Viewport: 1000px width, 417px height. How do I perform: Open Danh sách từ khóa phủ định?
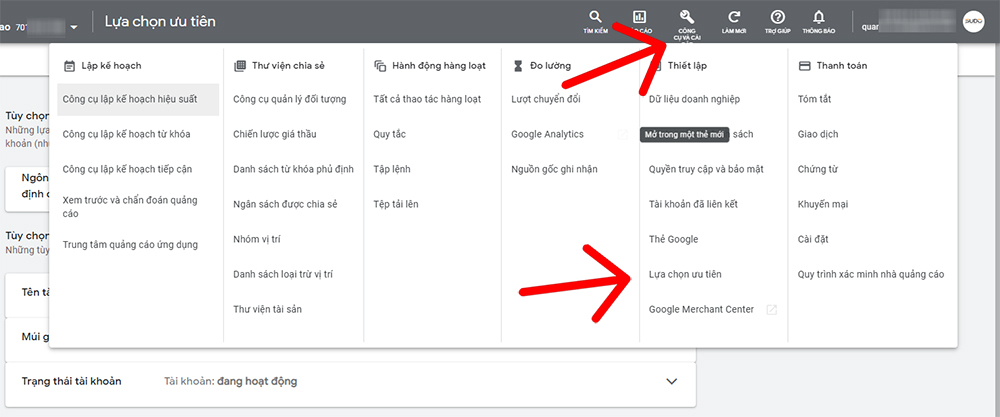pos(293,169)
